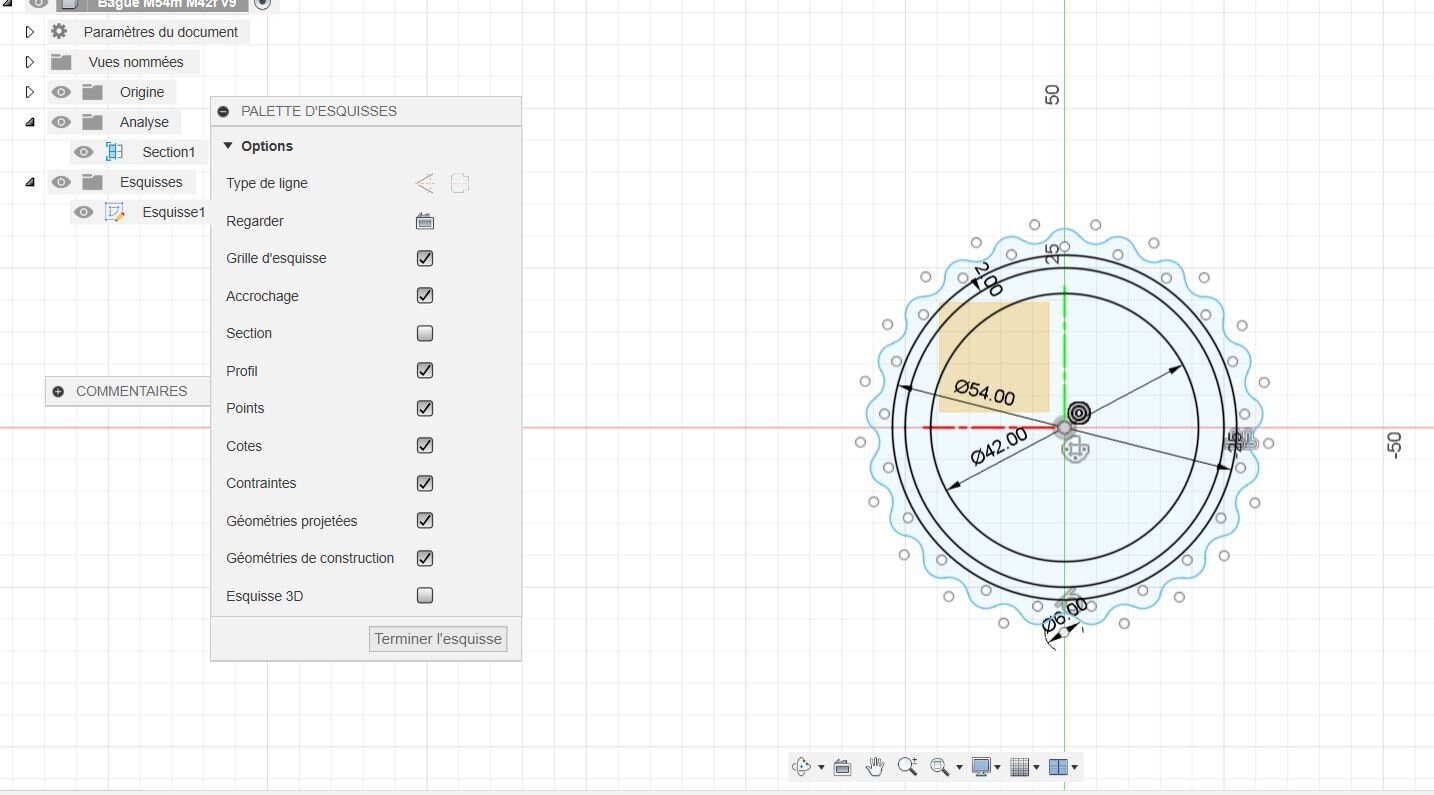This screenshot has width=1434, height=795.
Task: Collapse the Esquisses node
Action: (30, 182)
